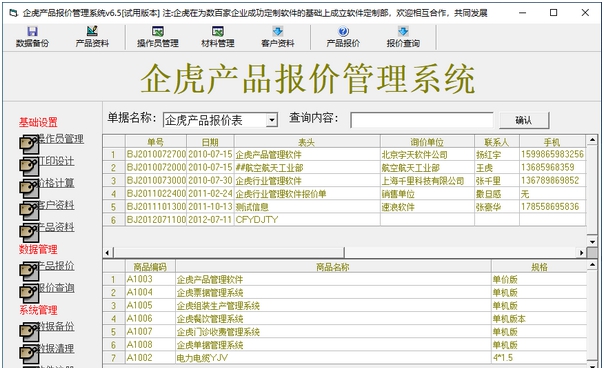Open sidebar link 产品资料
The width and height of the screenshot is (604, 368).
(56, 227)
